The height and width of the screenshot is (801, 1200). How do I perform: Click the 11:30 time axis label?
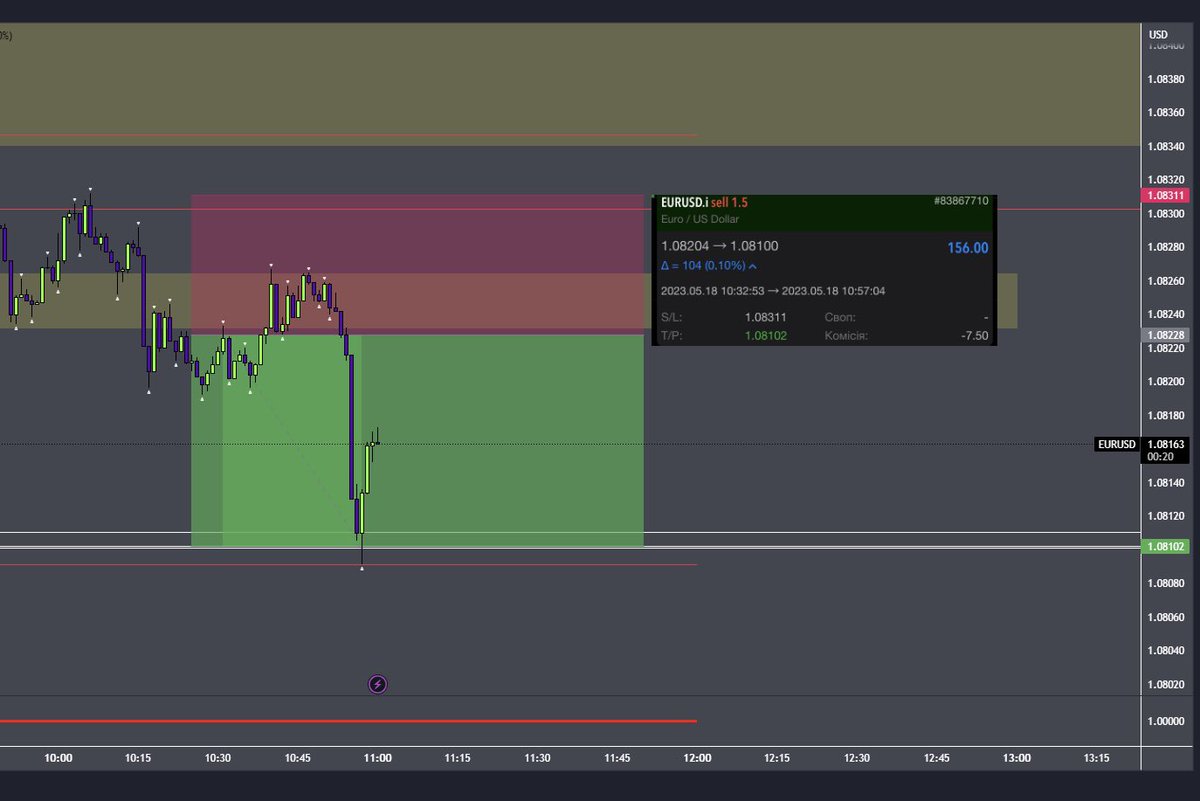tap(538, 758)
